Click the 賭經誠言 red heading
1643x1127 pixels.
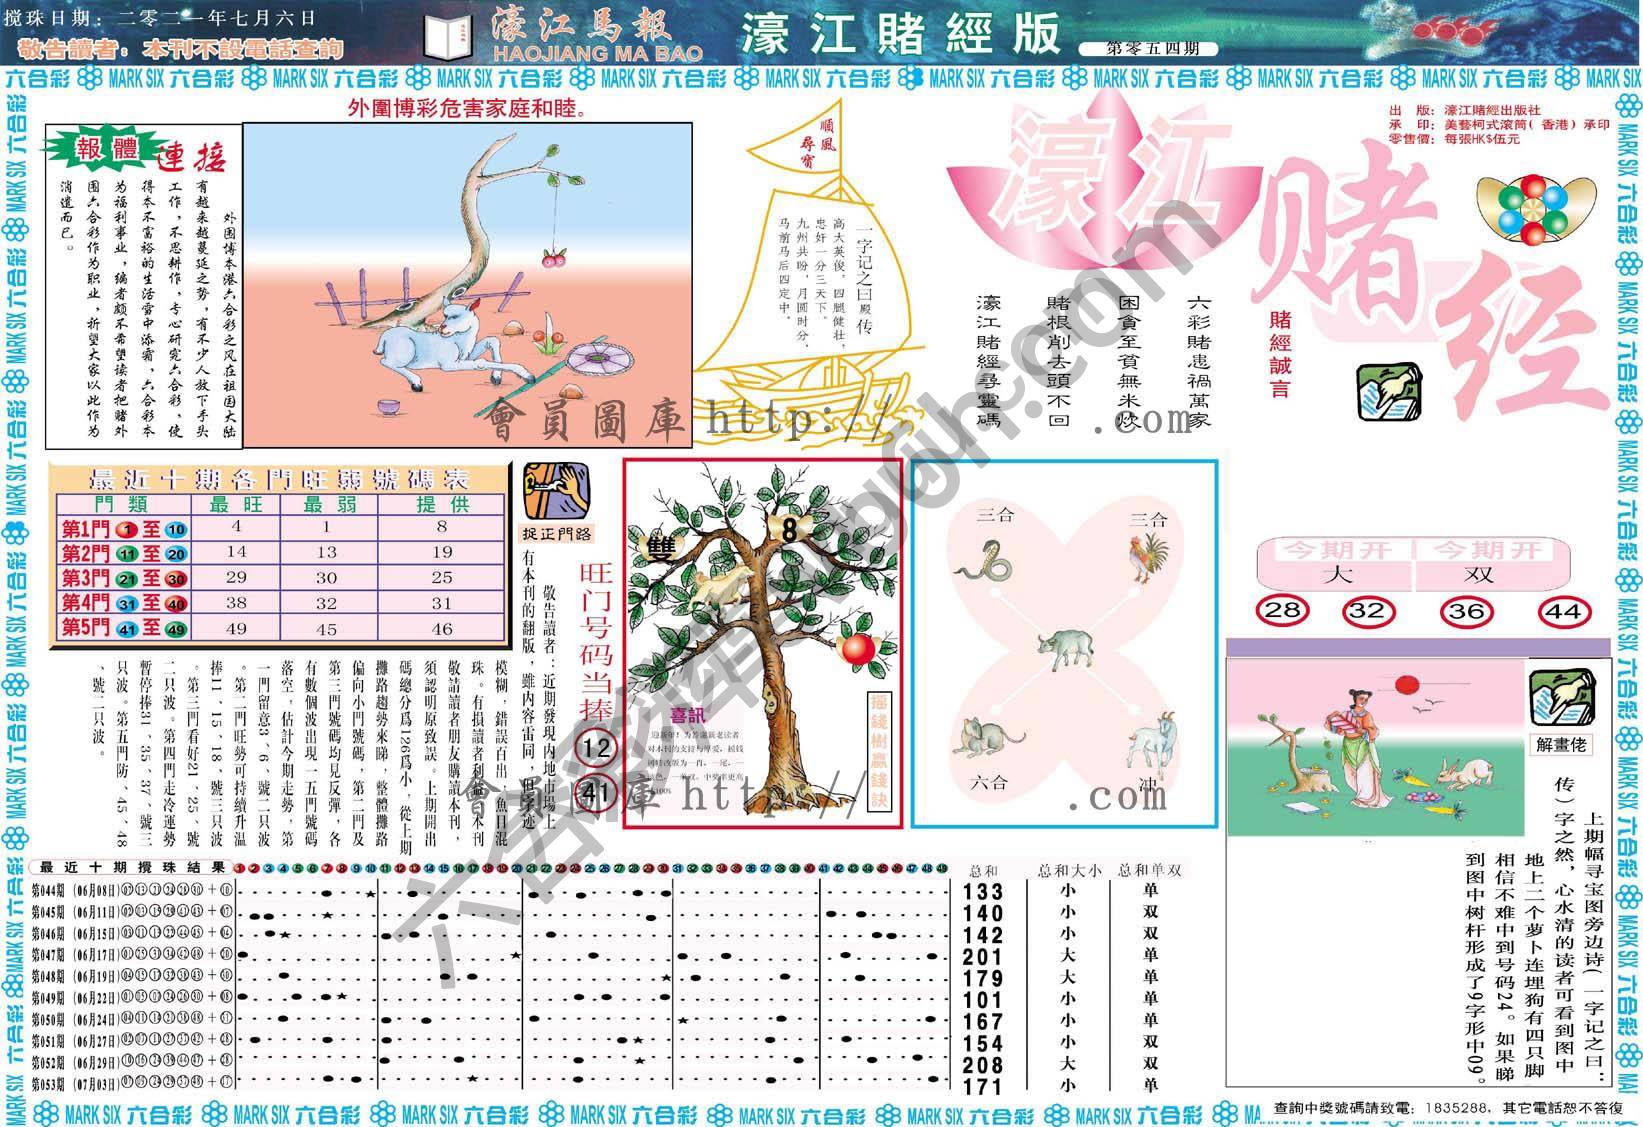pyautogui.click(x=1279, y=354)
